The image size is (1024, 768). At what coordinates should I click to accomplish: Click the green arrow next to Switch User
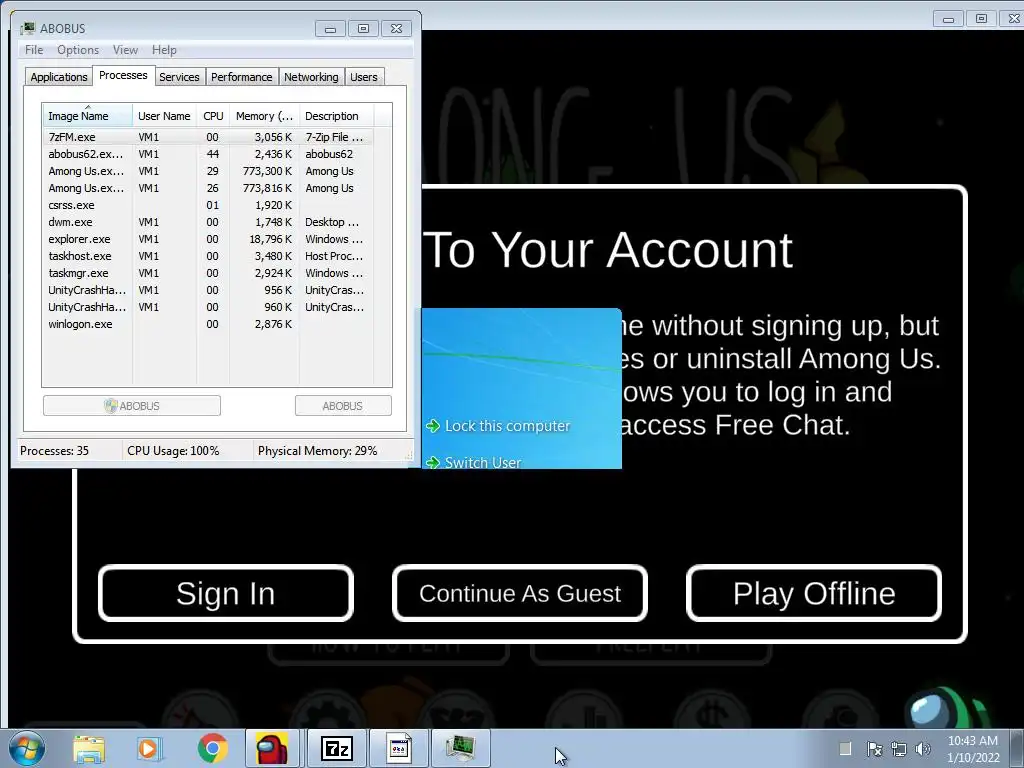point(432,462)
